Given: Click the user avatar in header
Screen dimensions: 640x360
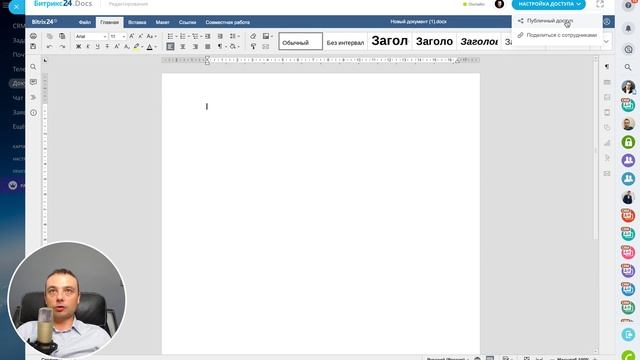Looking at the screenshot, I should (x=499, y=4).
